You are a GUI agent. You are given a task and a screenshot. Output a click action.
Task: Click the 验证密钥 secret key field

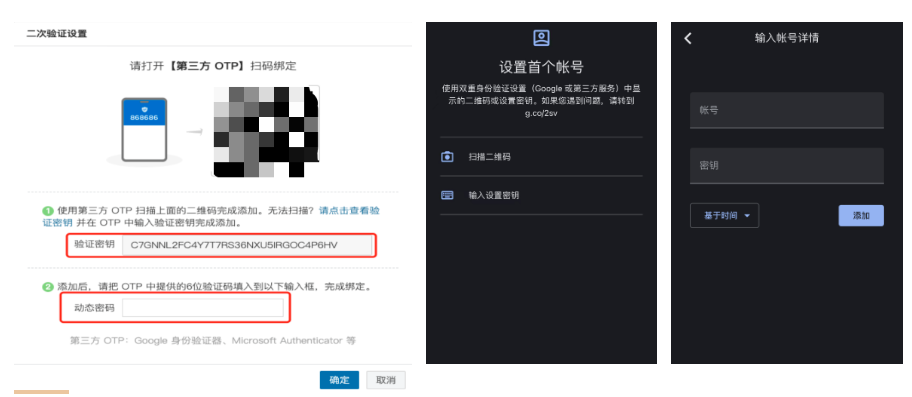247,245
